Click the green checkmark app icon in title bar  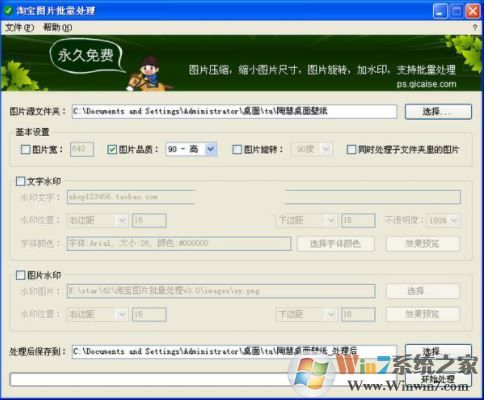click(8, 10)
